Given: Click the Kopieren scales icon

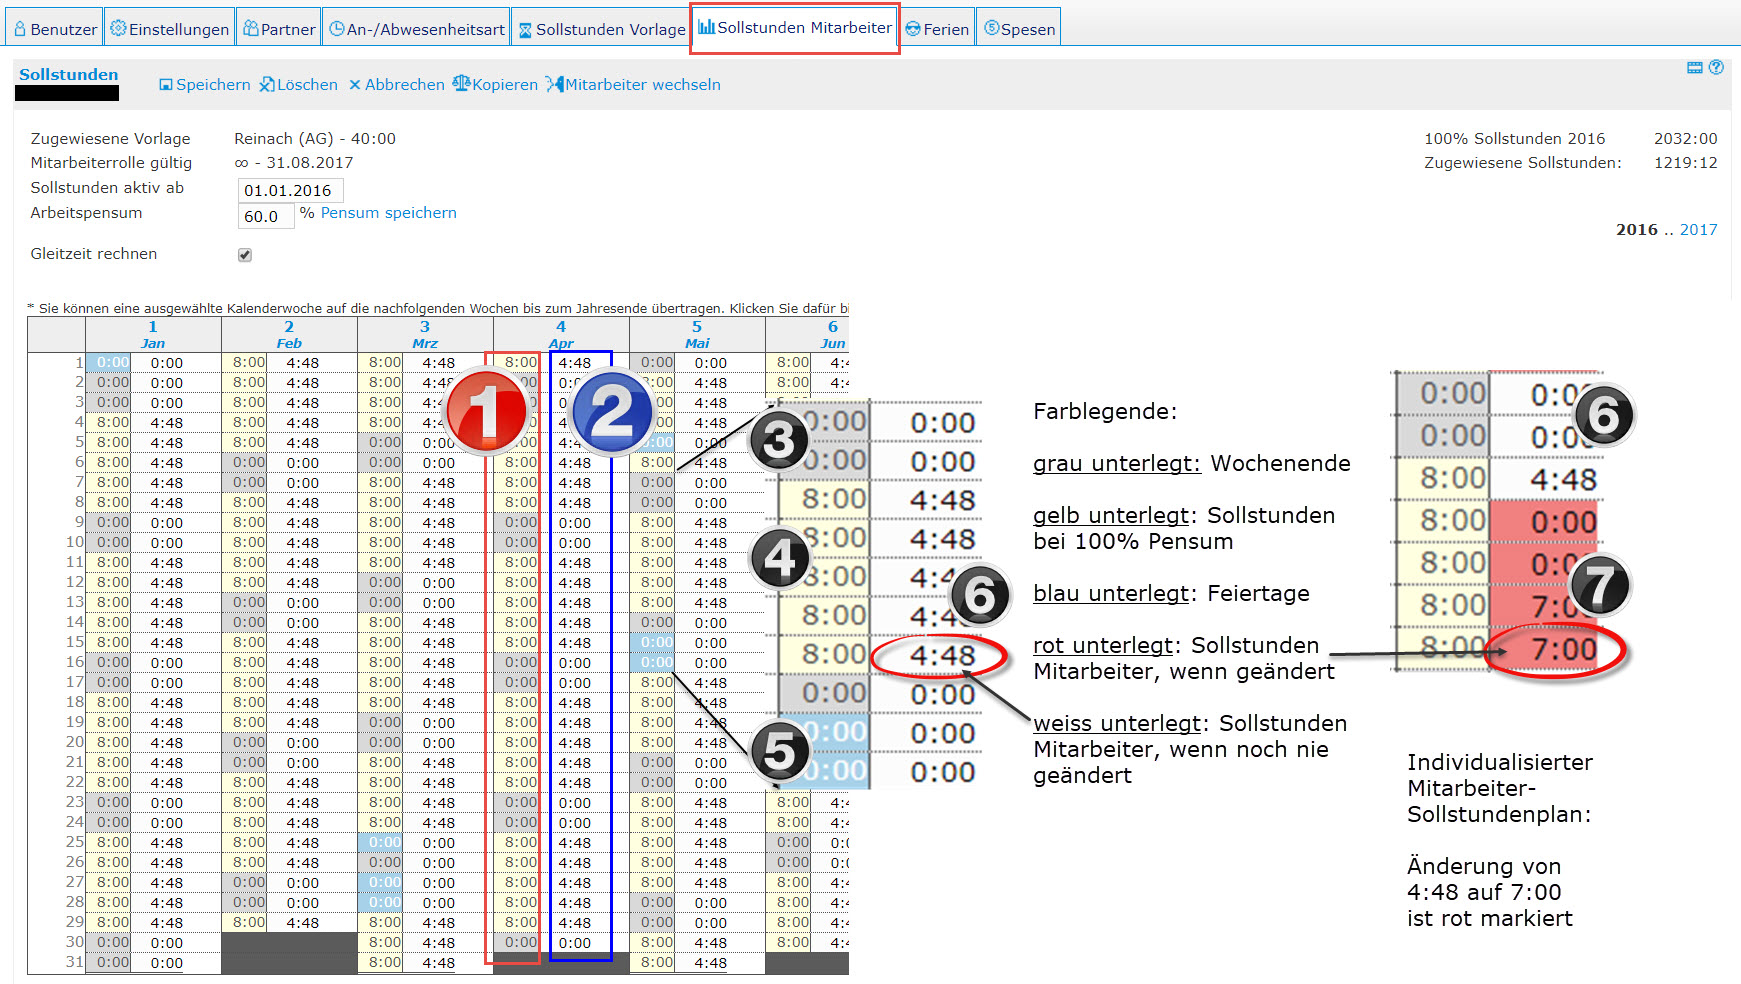Looking at the screenshot, I should [x=461, y=84].
